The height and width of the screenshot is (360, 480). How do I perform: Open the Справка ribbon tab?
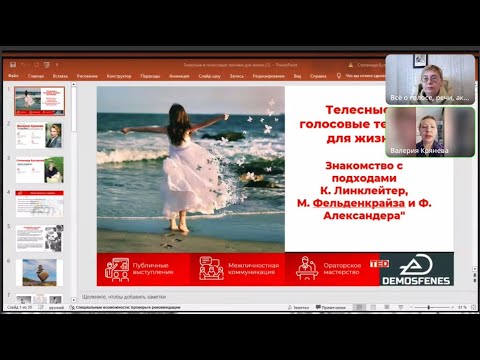coord(318,76)
